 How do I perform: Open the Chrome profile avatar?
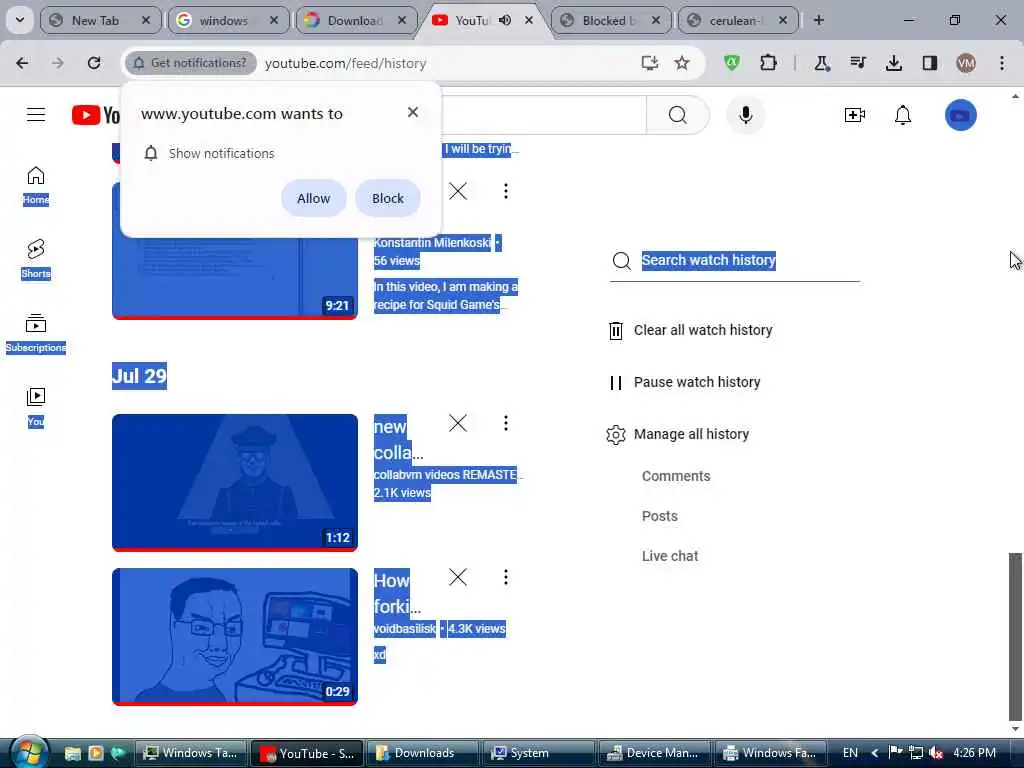click(x=966, y=63)
